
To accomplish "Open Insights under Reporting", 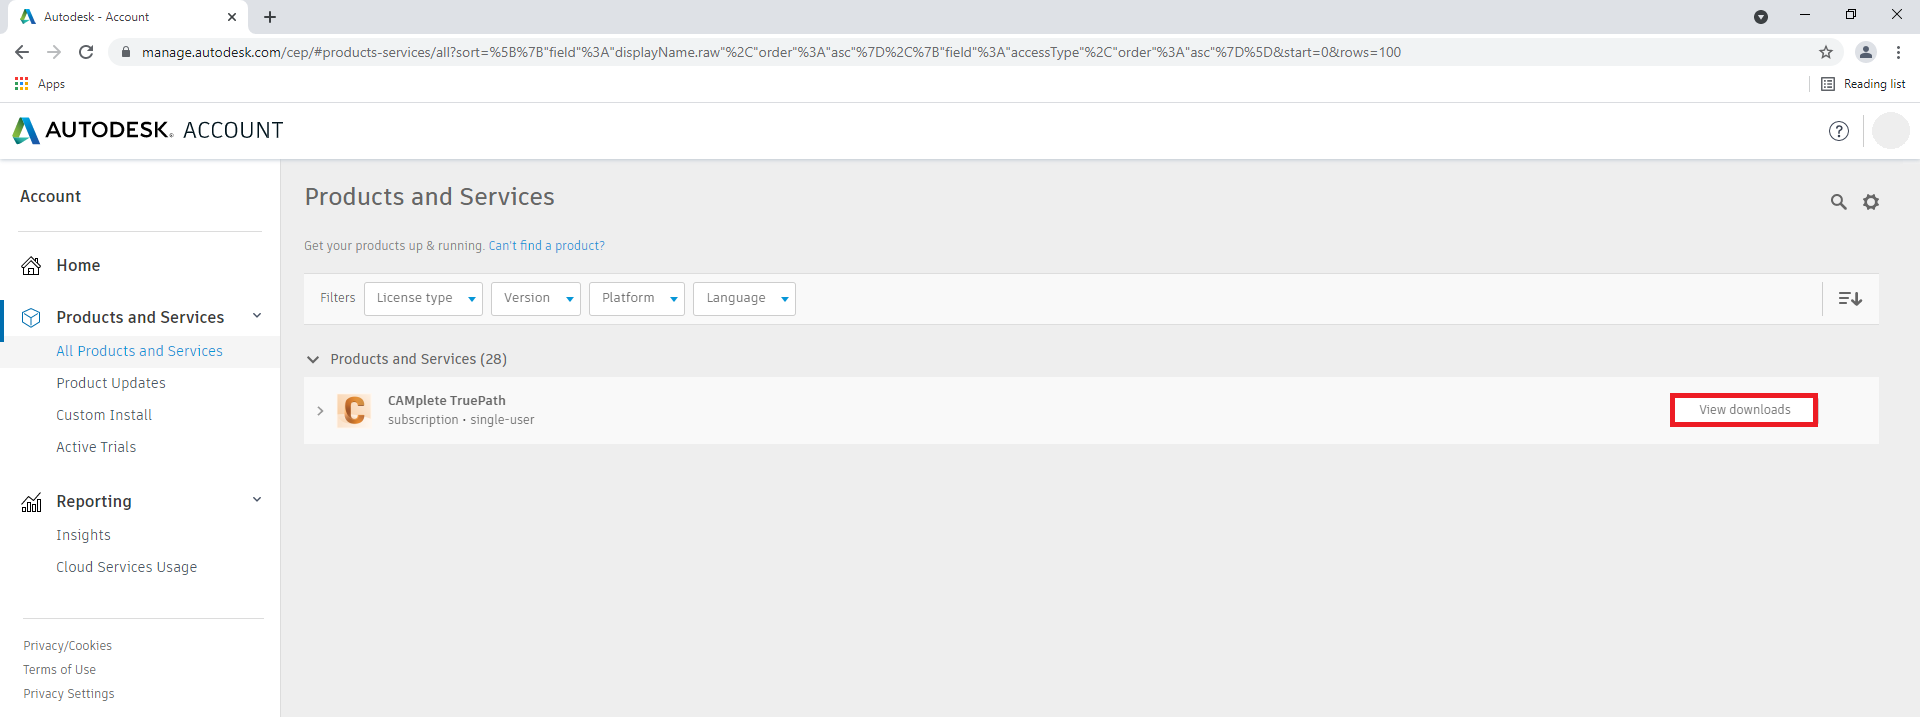I will 83,535.
